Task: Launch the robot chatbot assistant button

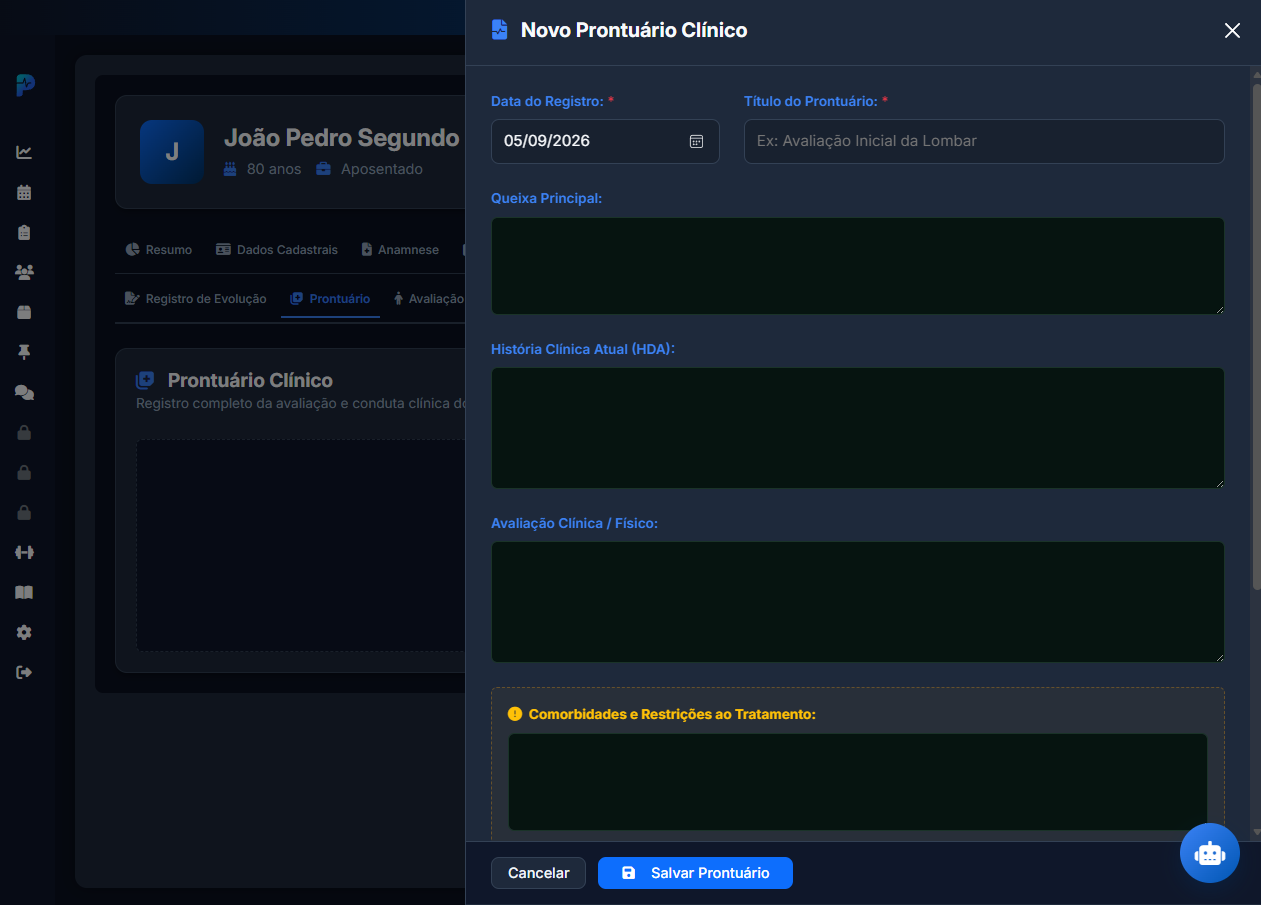Action: coord(1210,853)
